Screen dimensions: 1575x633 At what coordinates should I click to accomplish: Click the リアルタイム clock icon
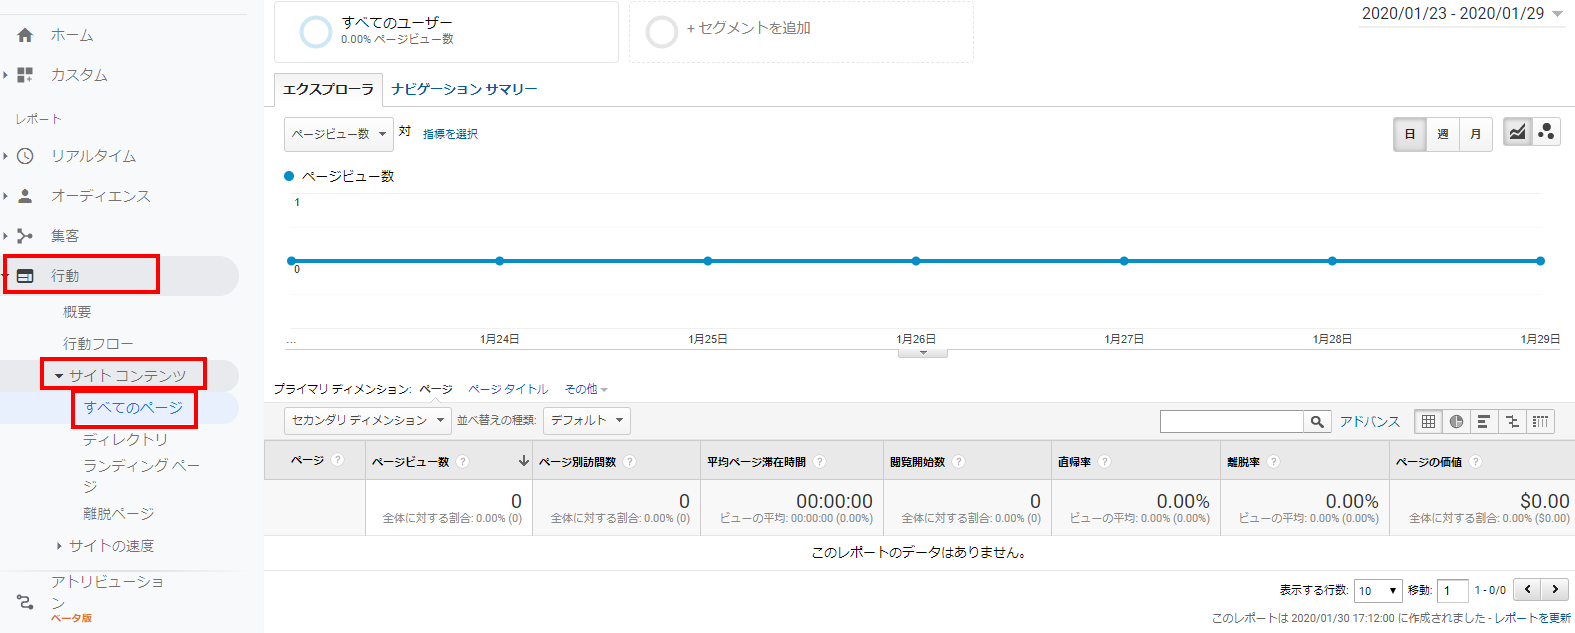coord(25,156)
